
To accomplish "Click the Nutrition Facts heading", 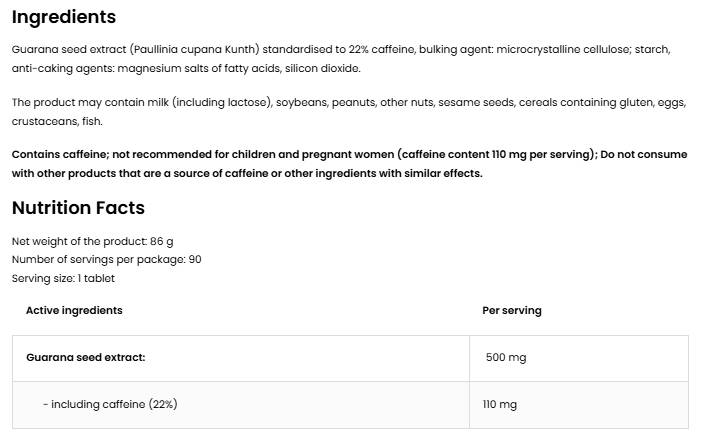I will coord(78,208).
